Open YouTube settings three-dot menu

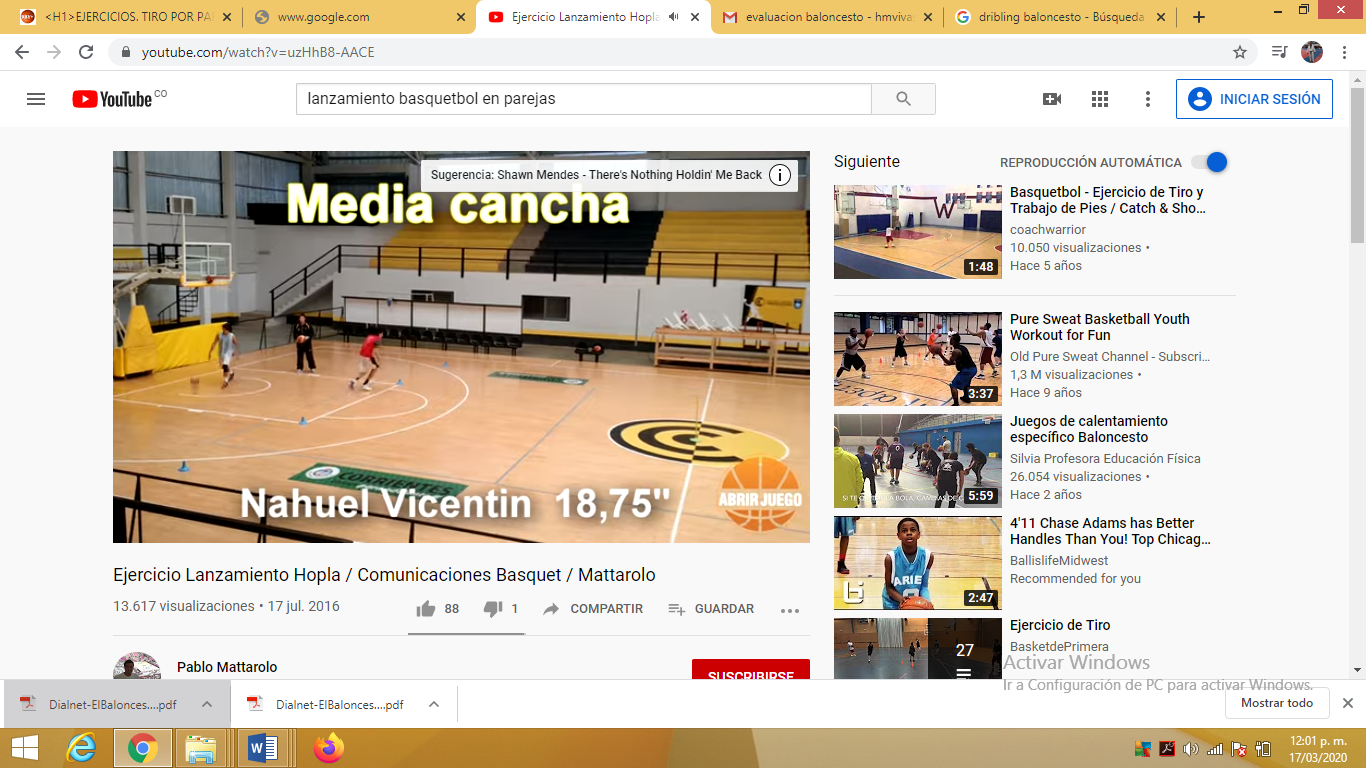click(x=1148, y=99)
